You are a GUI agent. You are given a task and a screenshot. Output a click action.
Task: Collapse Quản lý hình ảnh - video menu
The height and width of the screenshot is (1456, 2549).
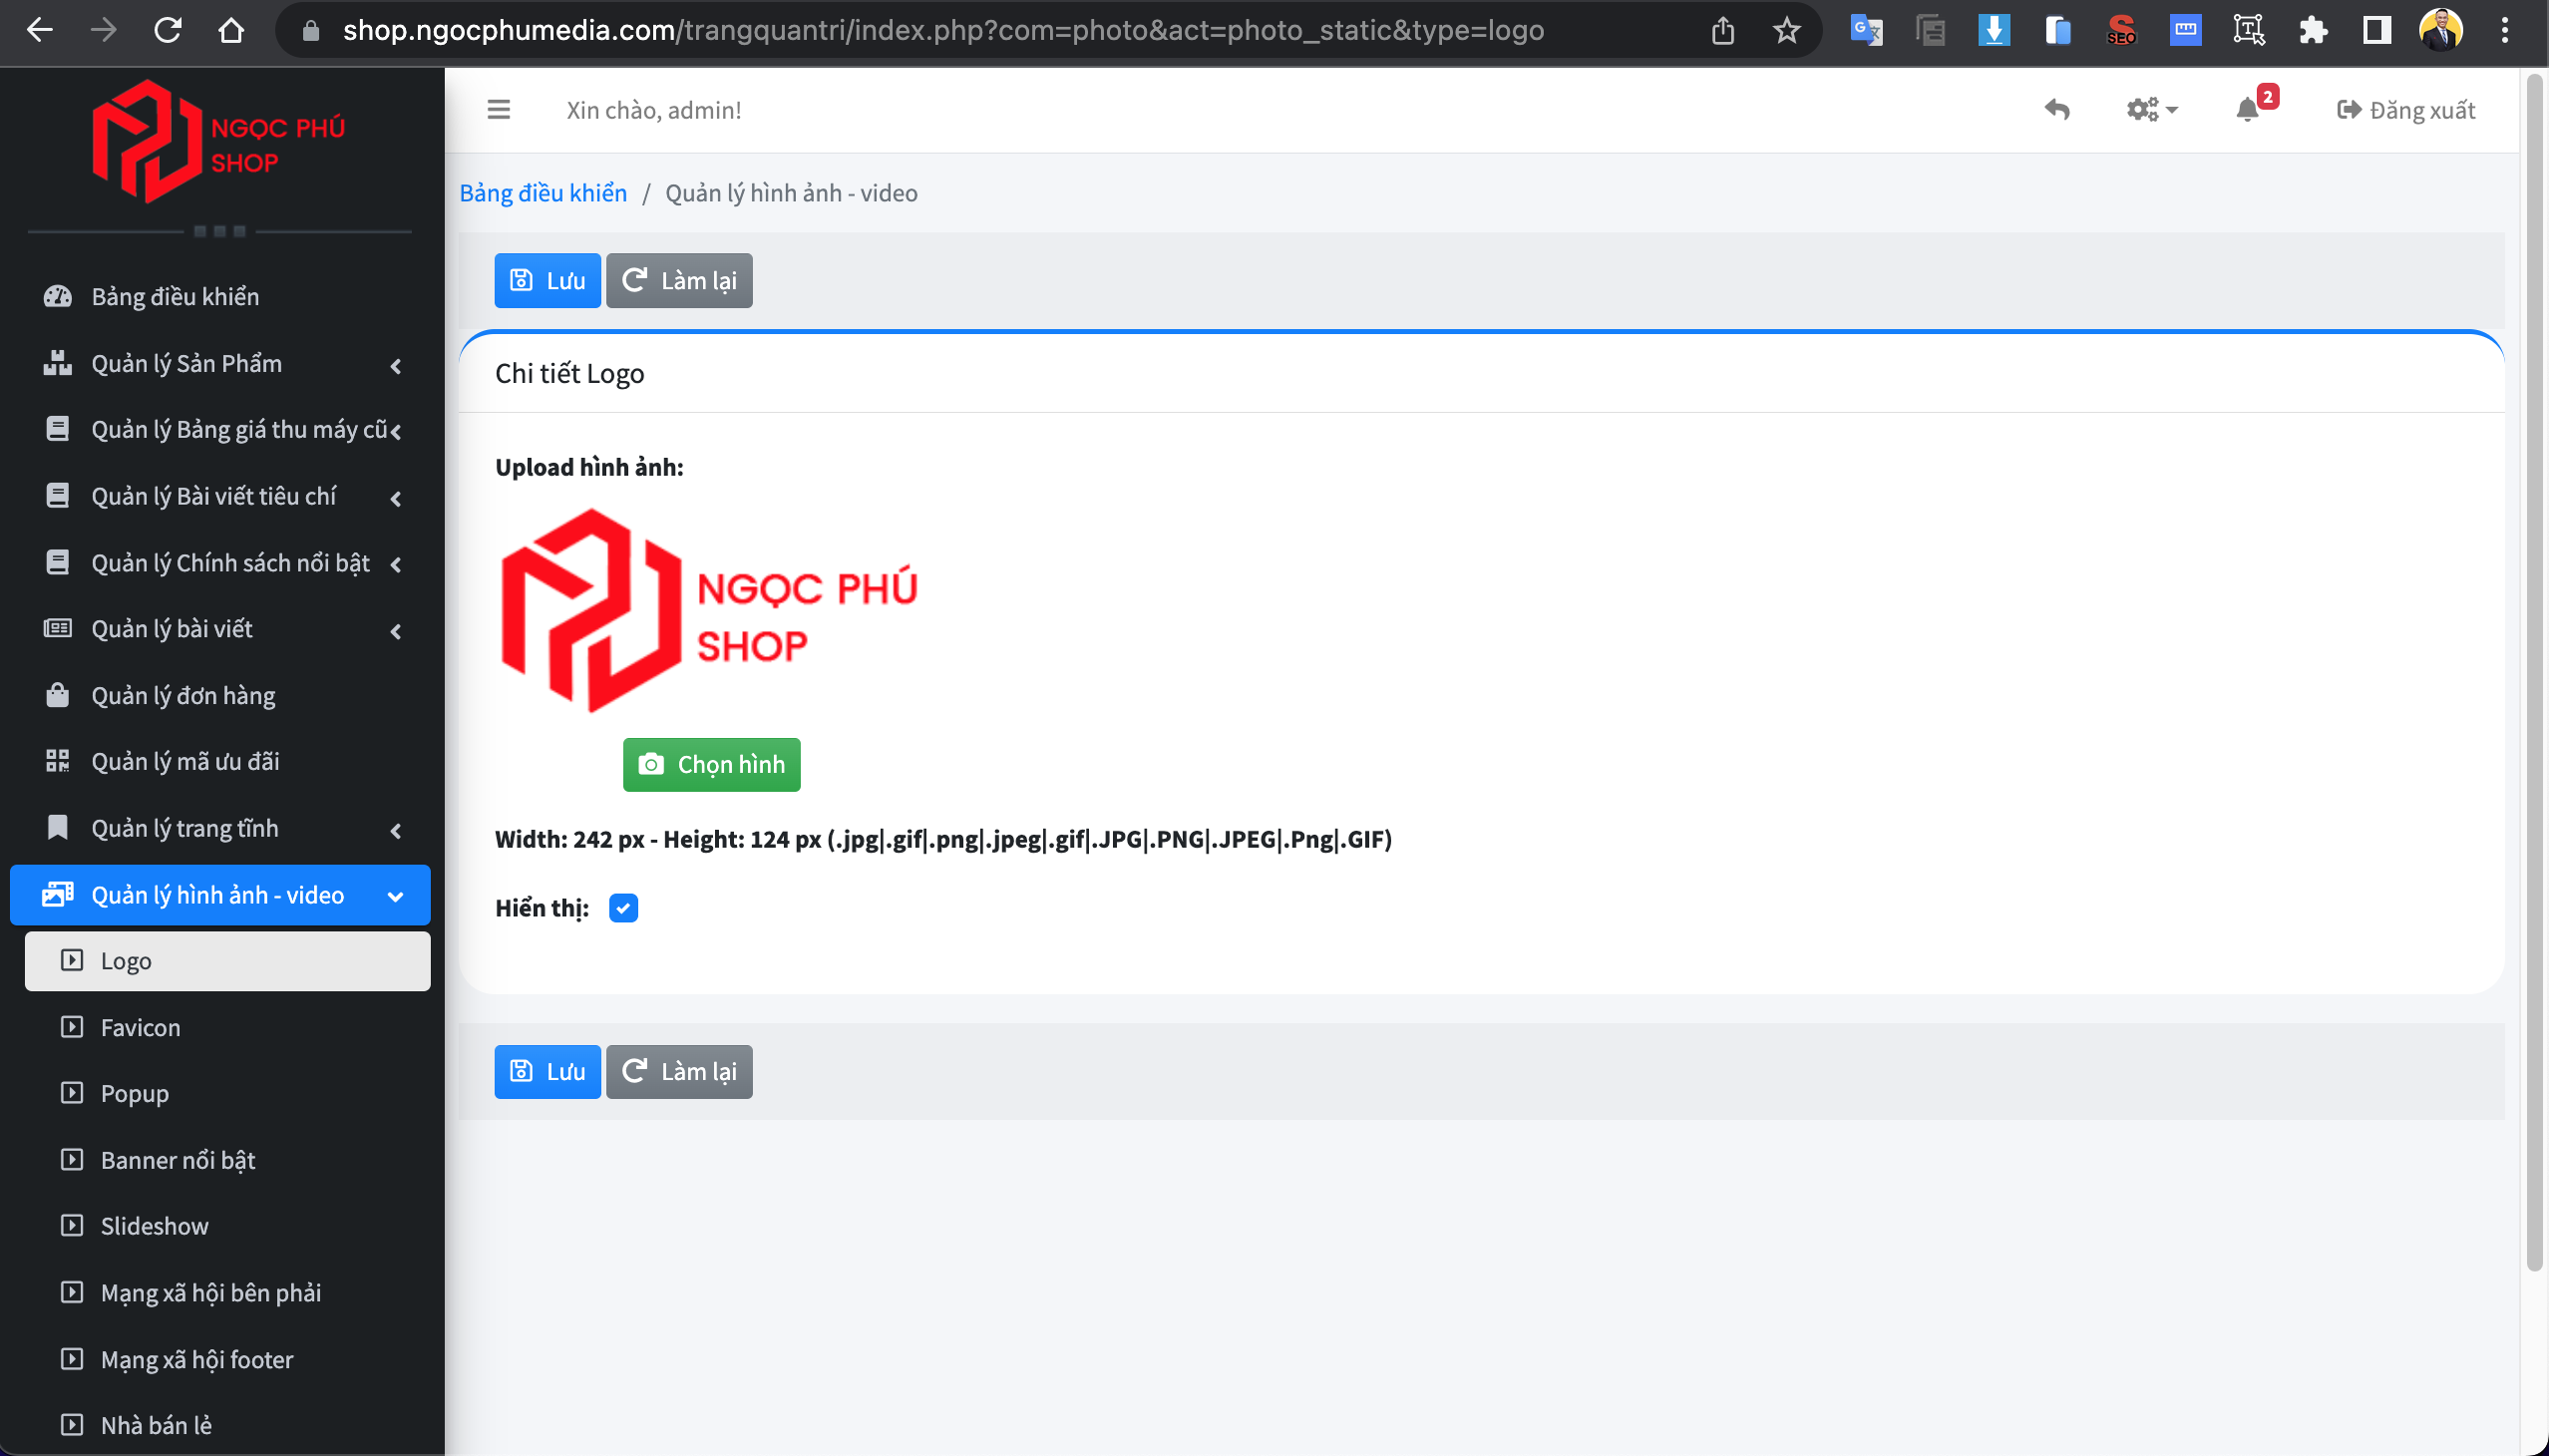tap(220, 895)
